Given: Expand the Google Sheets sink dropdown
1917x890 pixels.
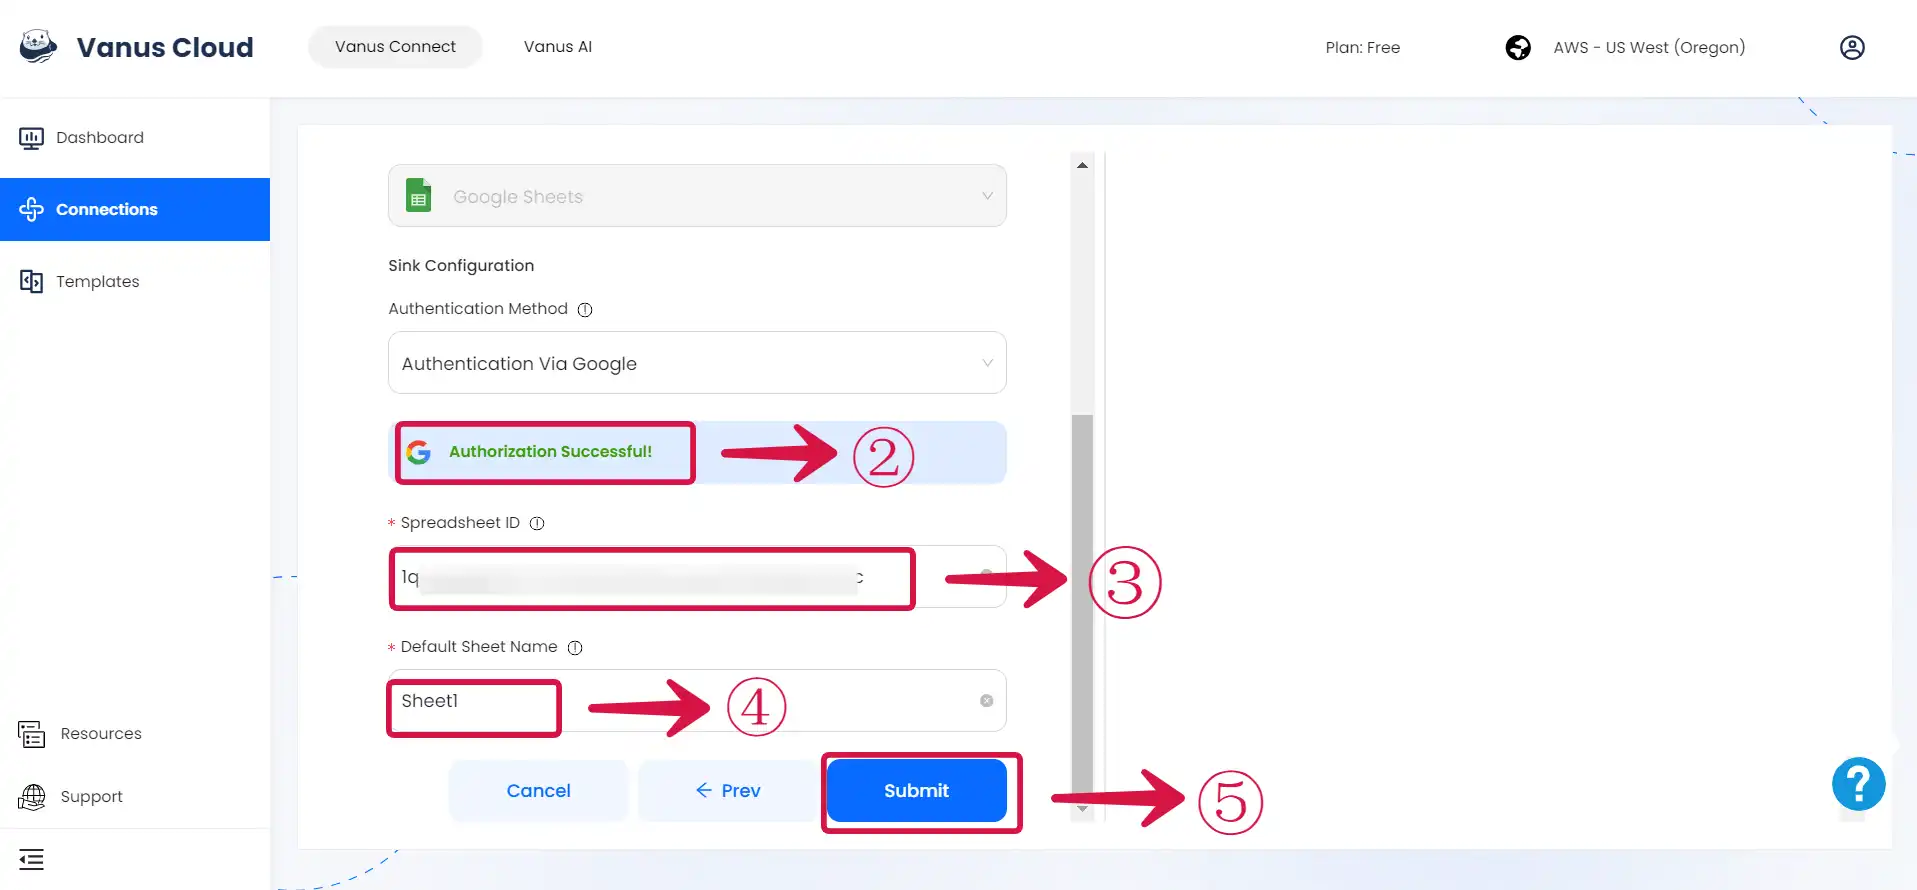Looking at the screenshot, I should [697, 196].
